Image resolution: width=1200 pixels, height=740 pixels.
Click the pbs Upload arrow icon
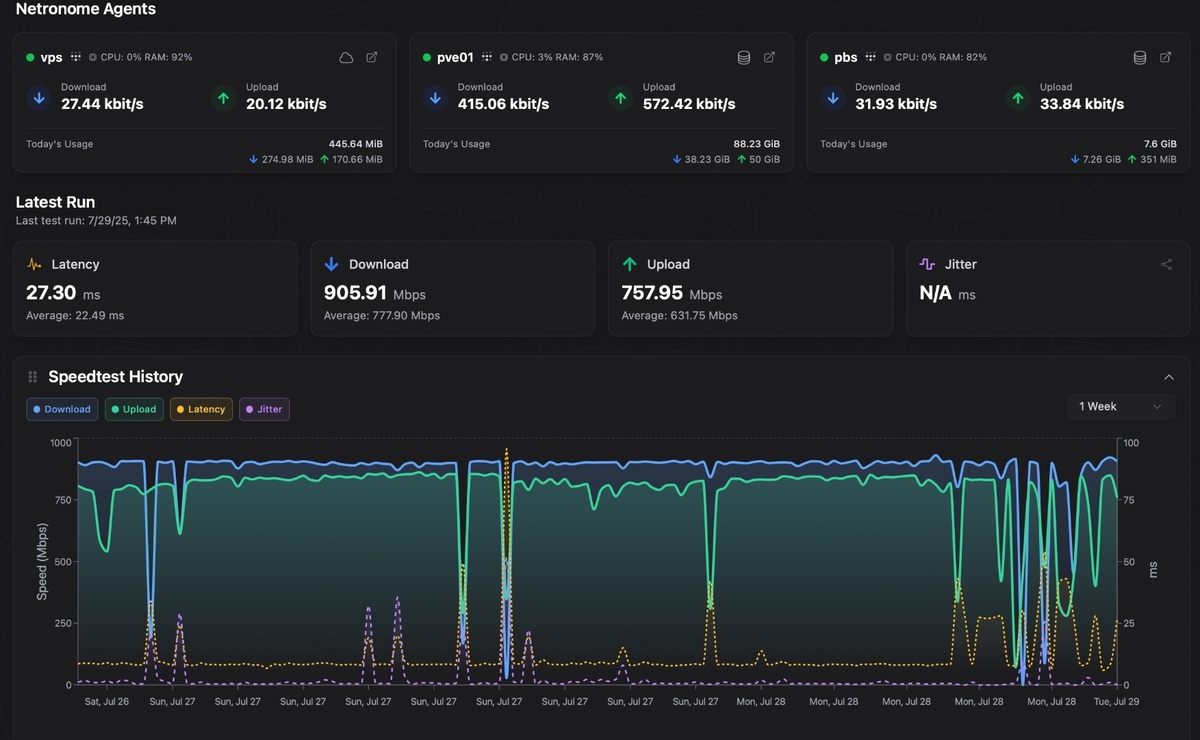[x=1018, y=98]
